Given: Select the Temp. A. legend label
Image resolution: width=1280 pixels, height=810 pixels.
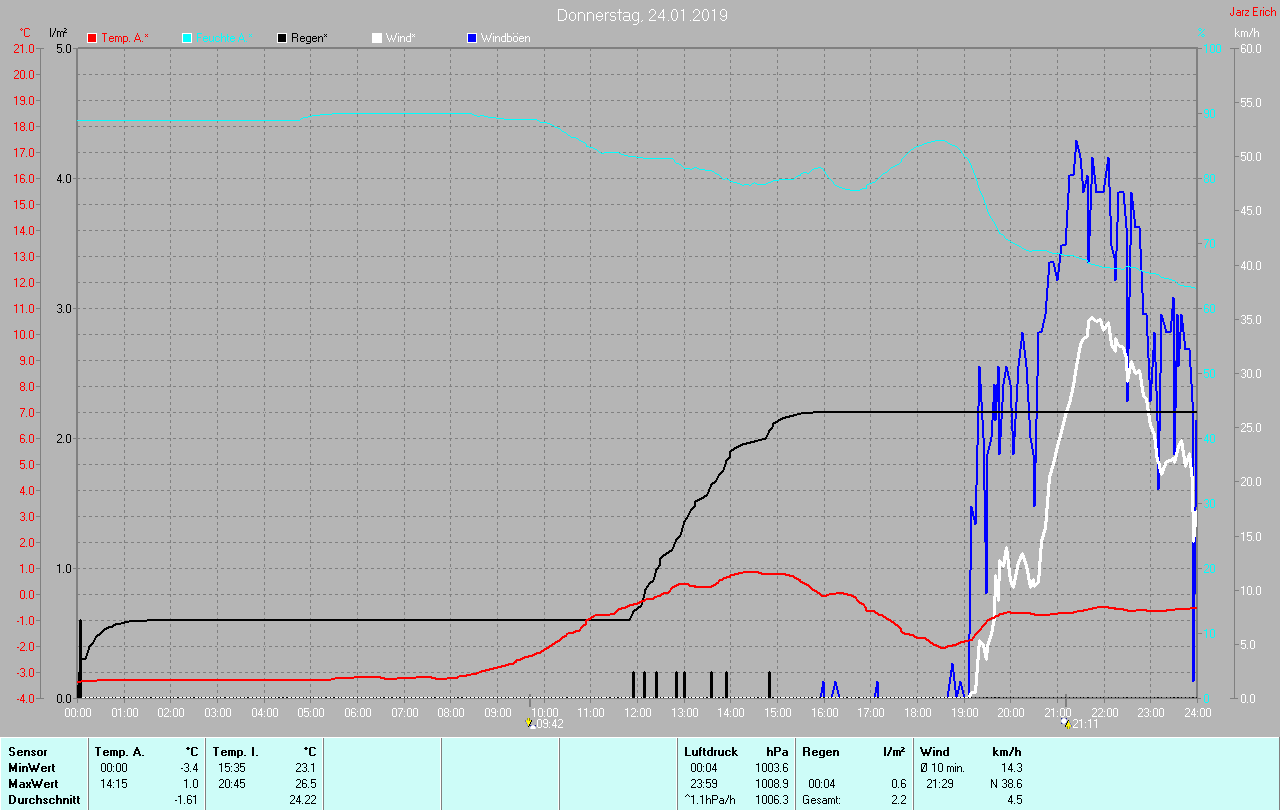Looking at the screenshot, I should [x=124, y=38].
